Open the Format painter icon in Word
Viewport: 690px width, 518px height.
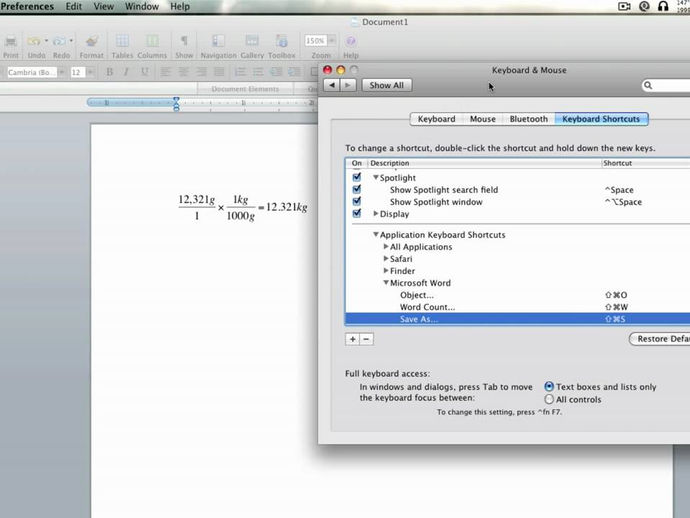(92, 42)
